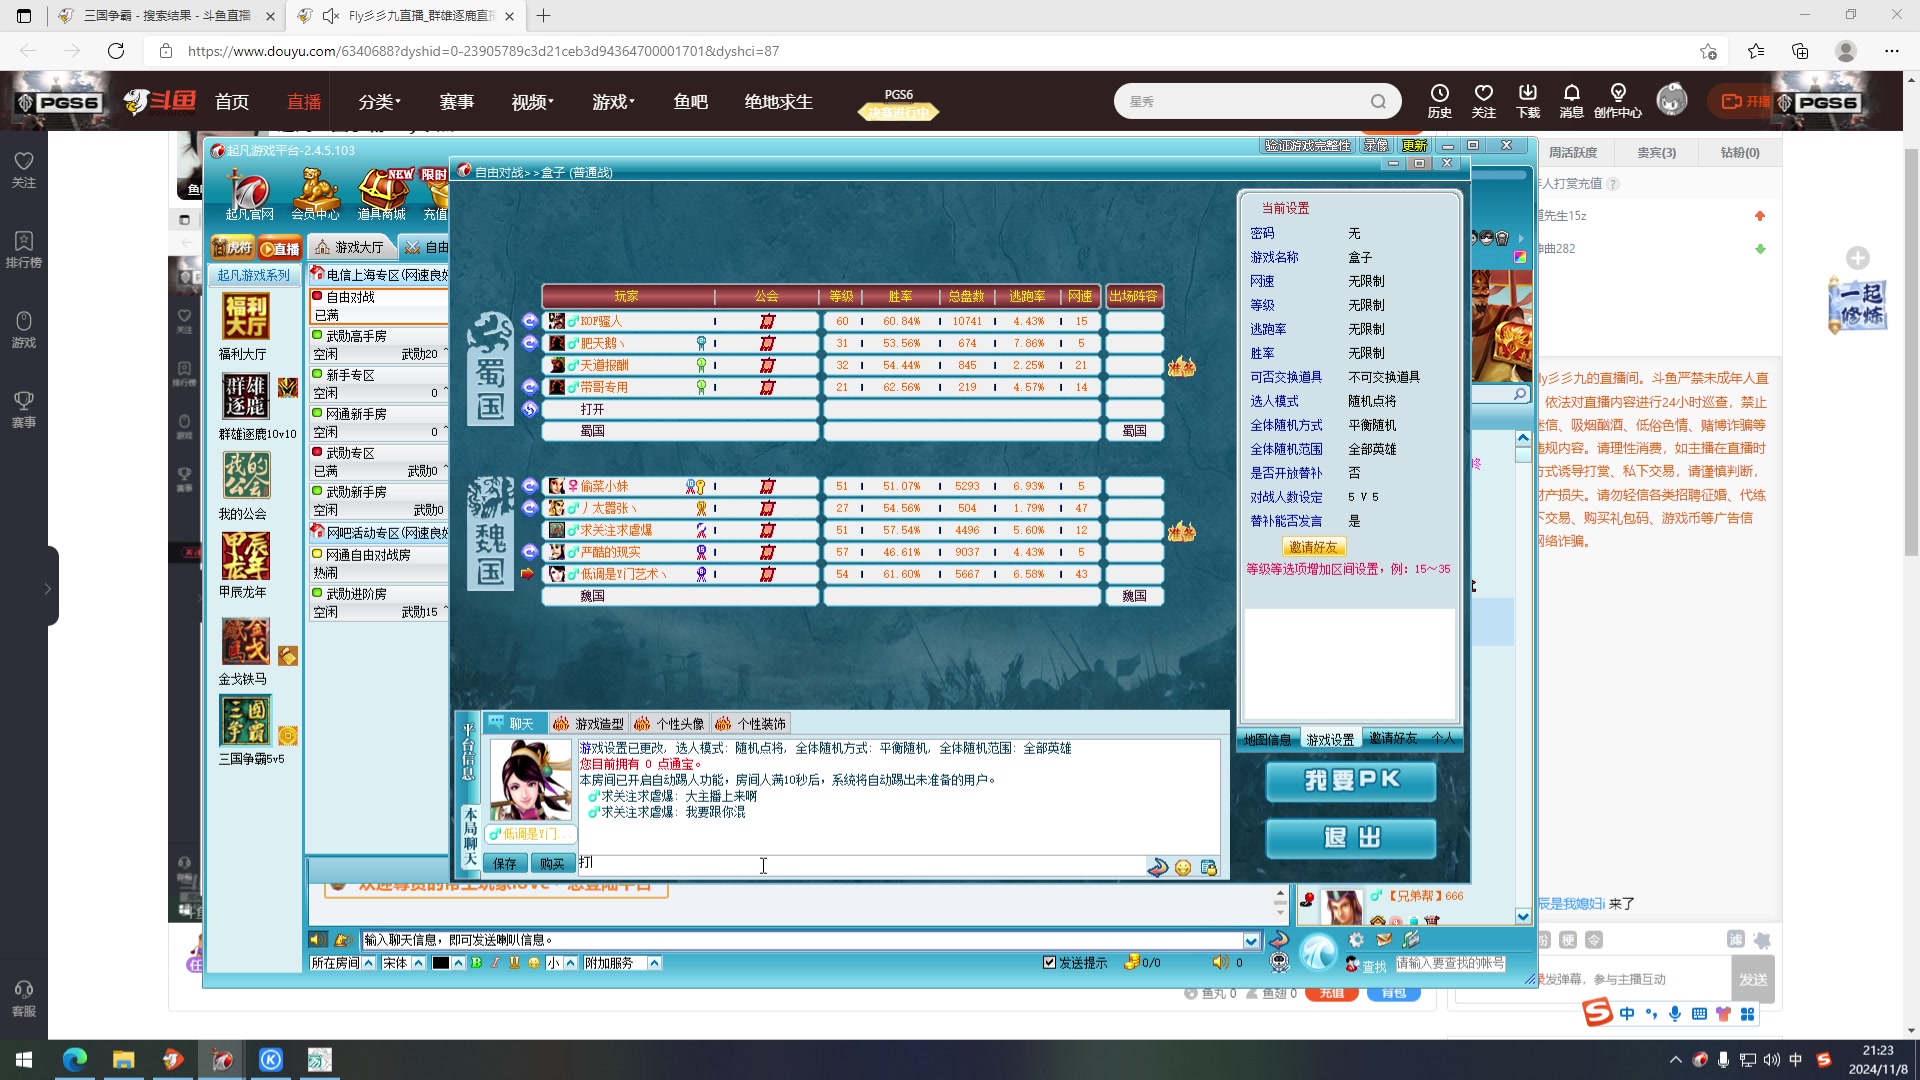The height and width of the screenshot is (1080, 1920).
Task: Open Windows Start menu
Action: point(24,1060)
